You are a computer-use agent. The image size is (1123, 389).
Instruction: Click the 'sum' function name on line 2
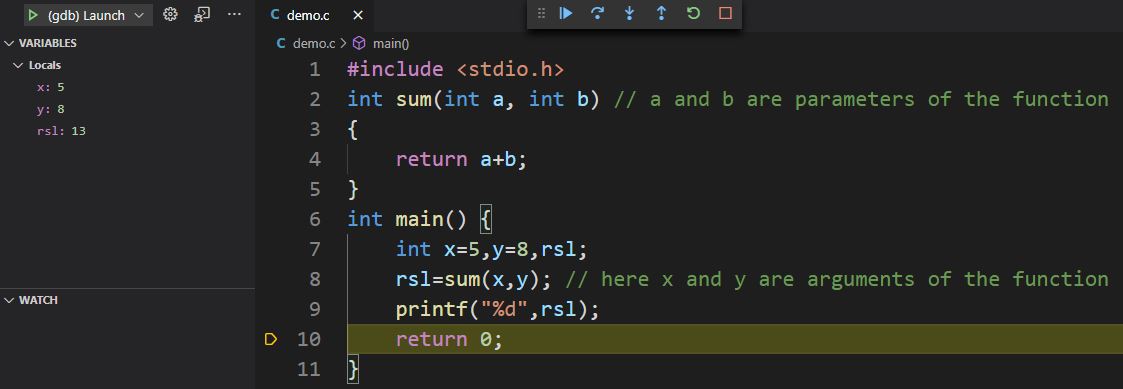click(414, 99)
